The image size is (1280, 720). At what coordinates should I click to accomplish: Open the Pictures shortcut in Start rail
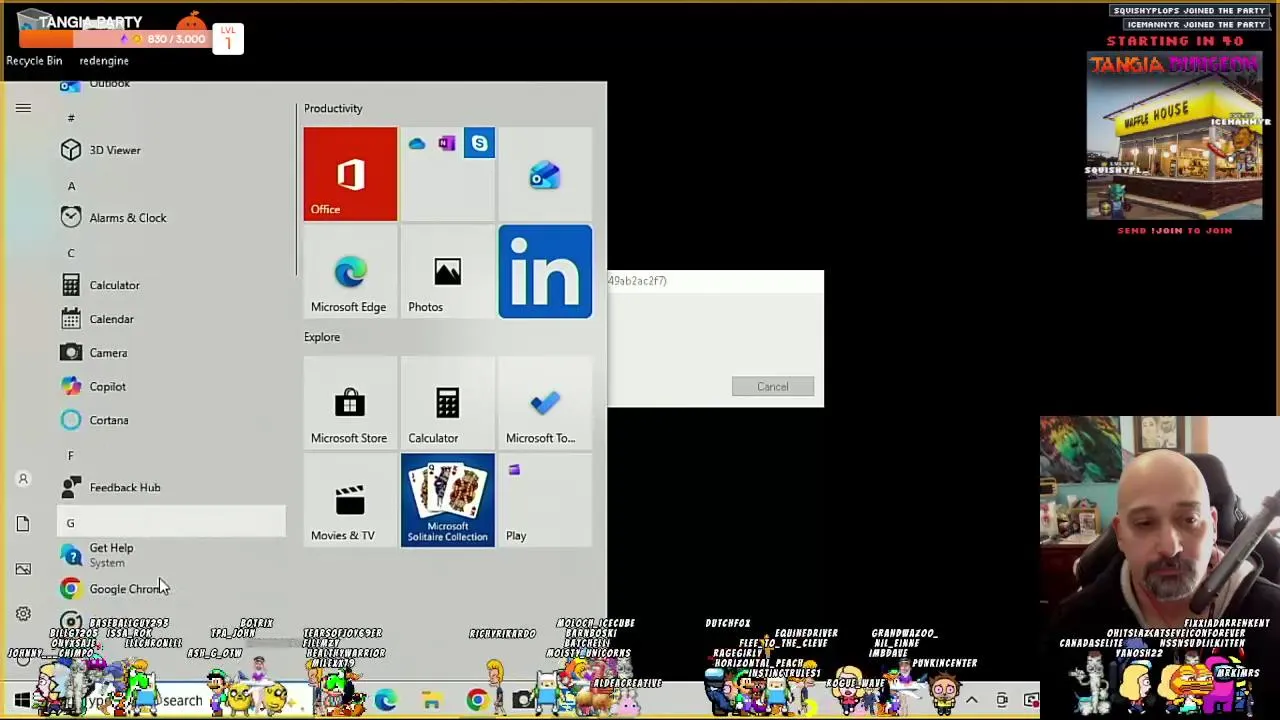23,569
